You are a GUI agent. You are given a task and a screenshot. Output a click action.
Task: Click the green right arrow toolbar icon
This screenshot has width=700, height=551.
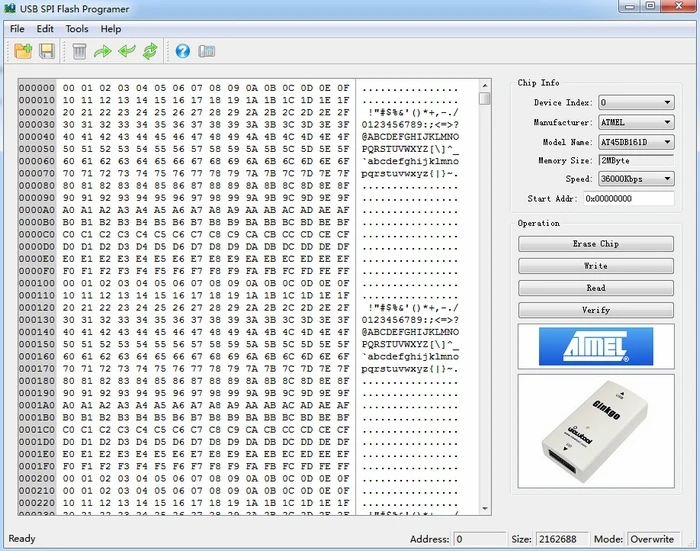[103, 51]
